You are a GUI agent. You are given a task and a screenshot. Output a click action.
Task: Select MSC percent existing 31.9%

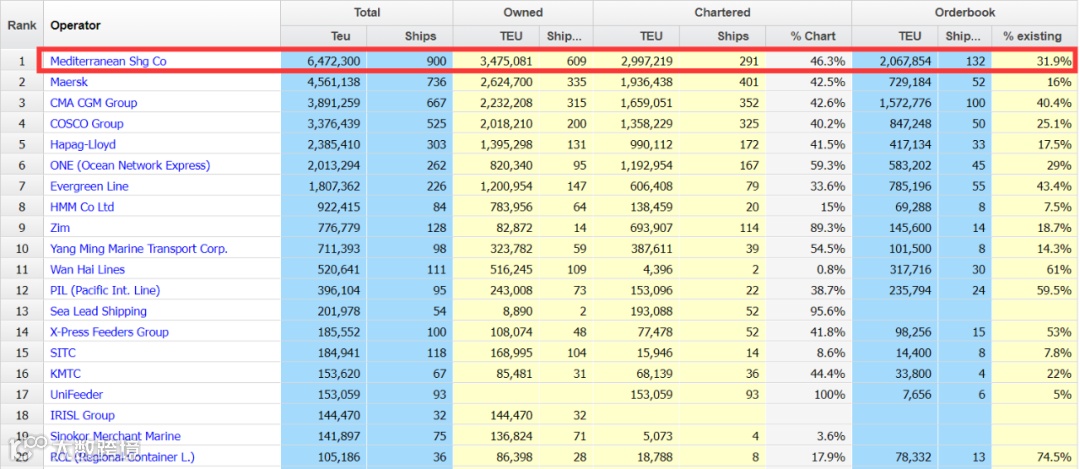pos(1055,61)
